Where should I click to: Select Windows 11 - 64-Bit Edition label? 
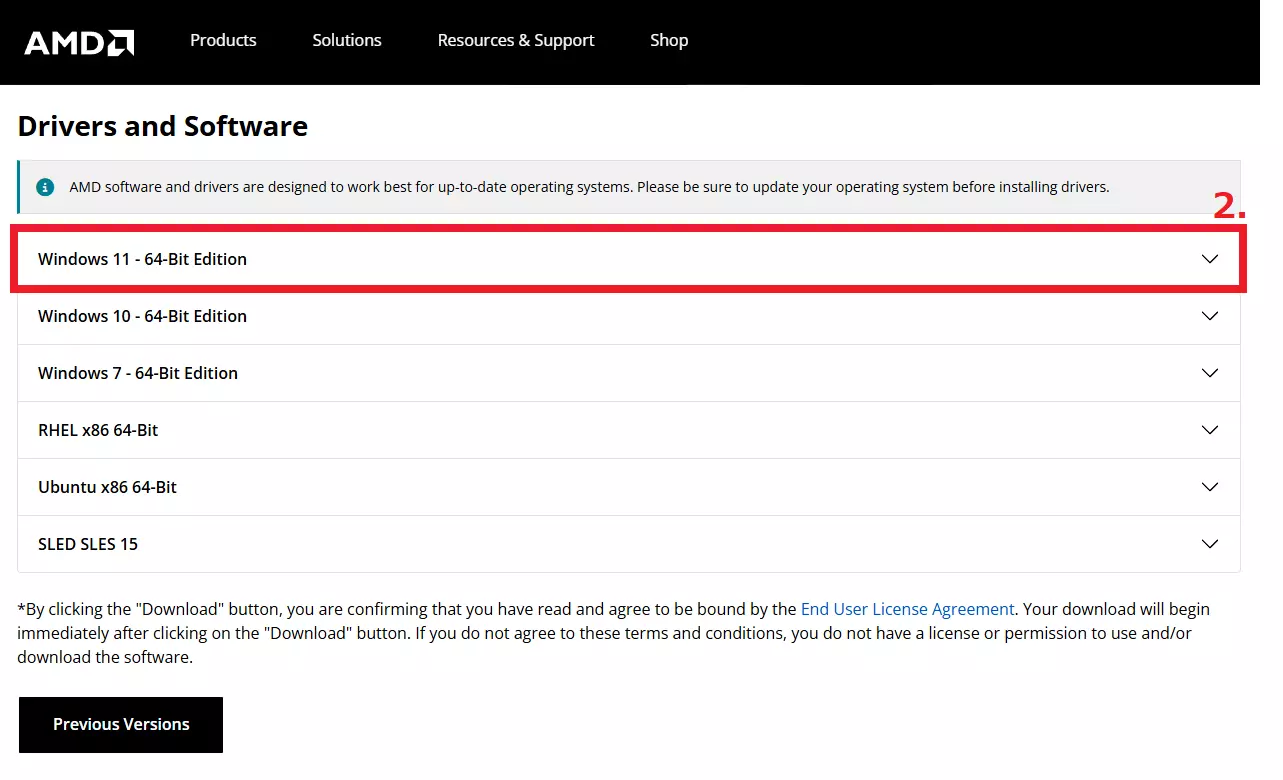(x=142, y=259)
